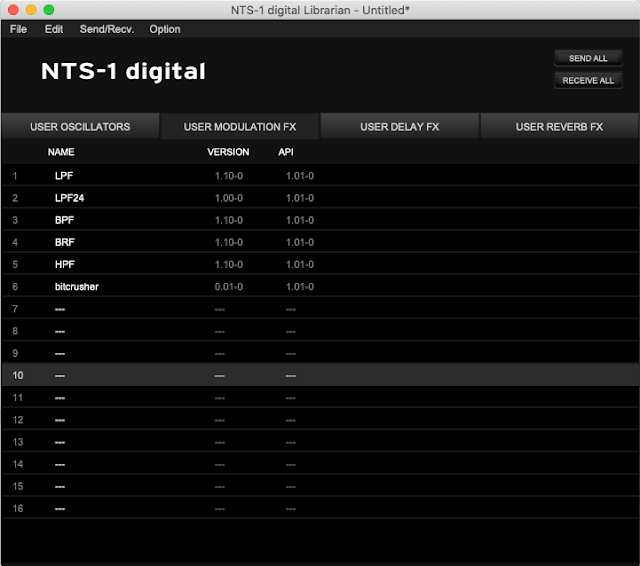Select the LPF24 effect row
Viewport: 640px width, 566px height.
(320, 198)
